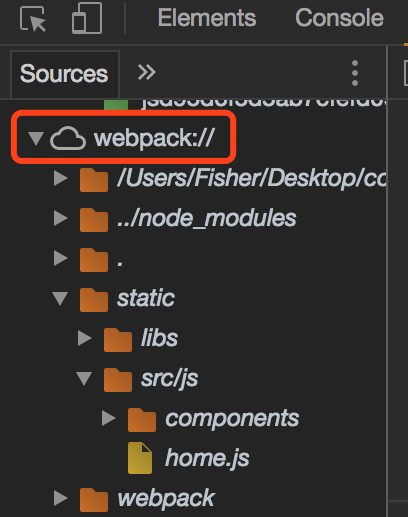The width and height of the screenshot is (408, 517).
Task: Click the cloud icon beside webpack://
Action: coord(68,138)
